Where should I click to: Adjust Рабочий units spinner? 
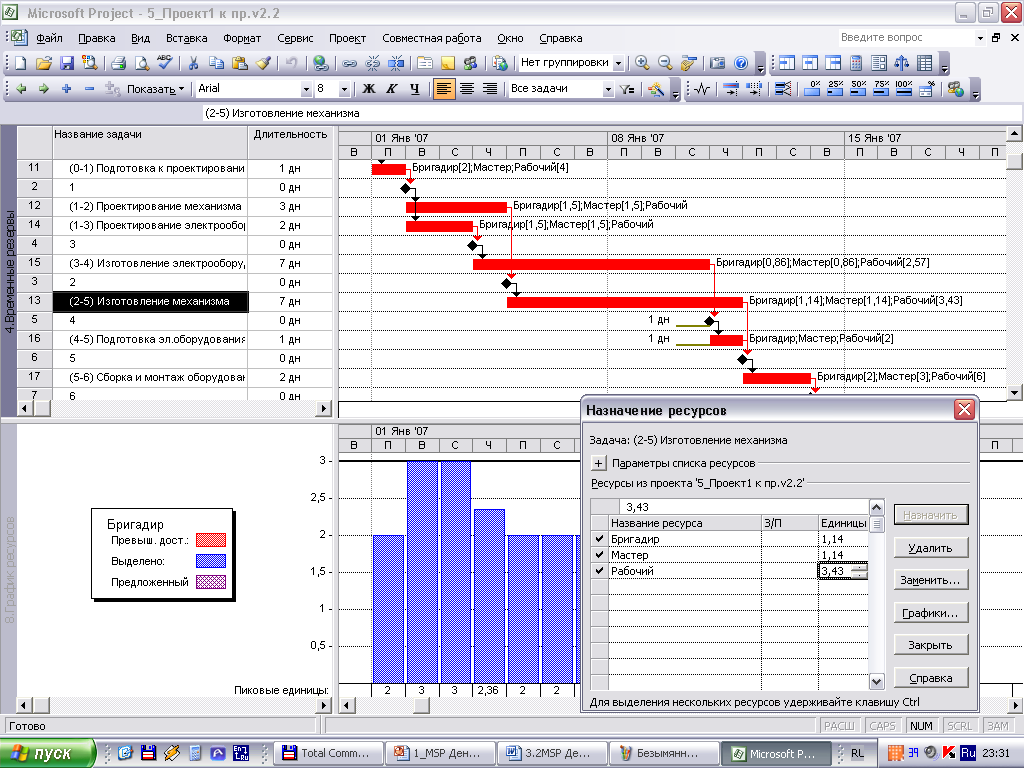click(x=860, y=571)
